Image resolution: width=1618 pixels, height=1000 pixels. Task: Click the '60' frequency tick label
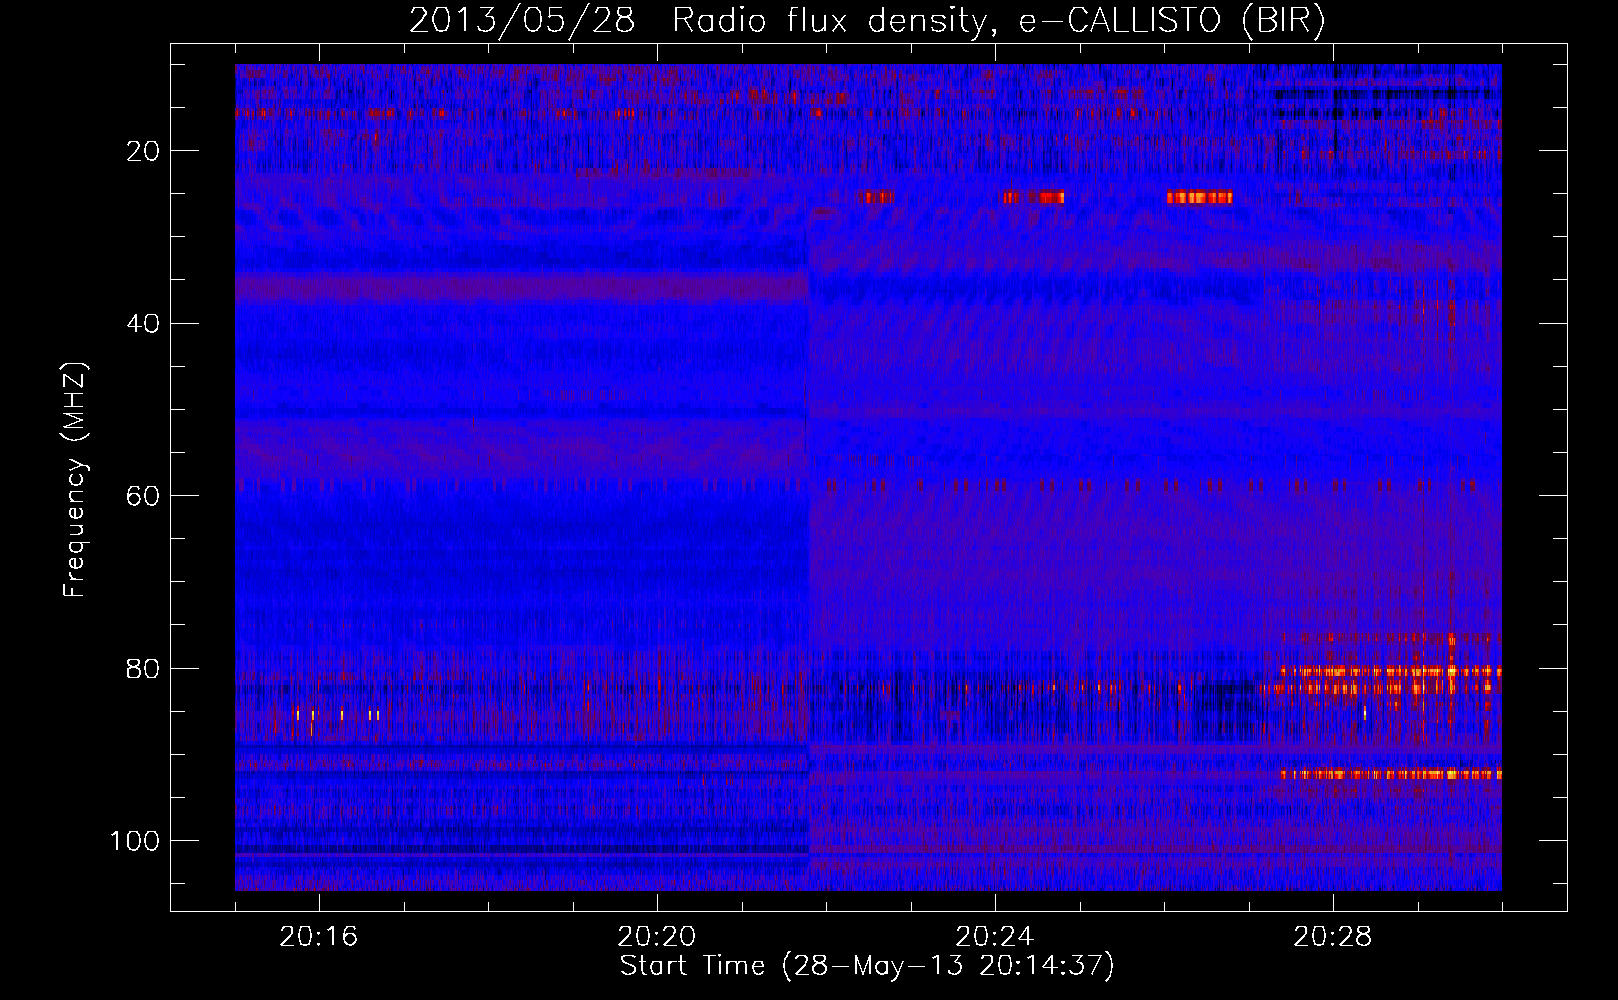(x=144, y=496)
